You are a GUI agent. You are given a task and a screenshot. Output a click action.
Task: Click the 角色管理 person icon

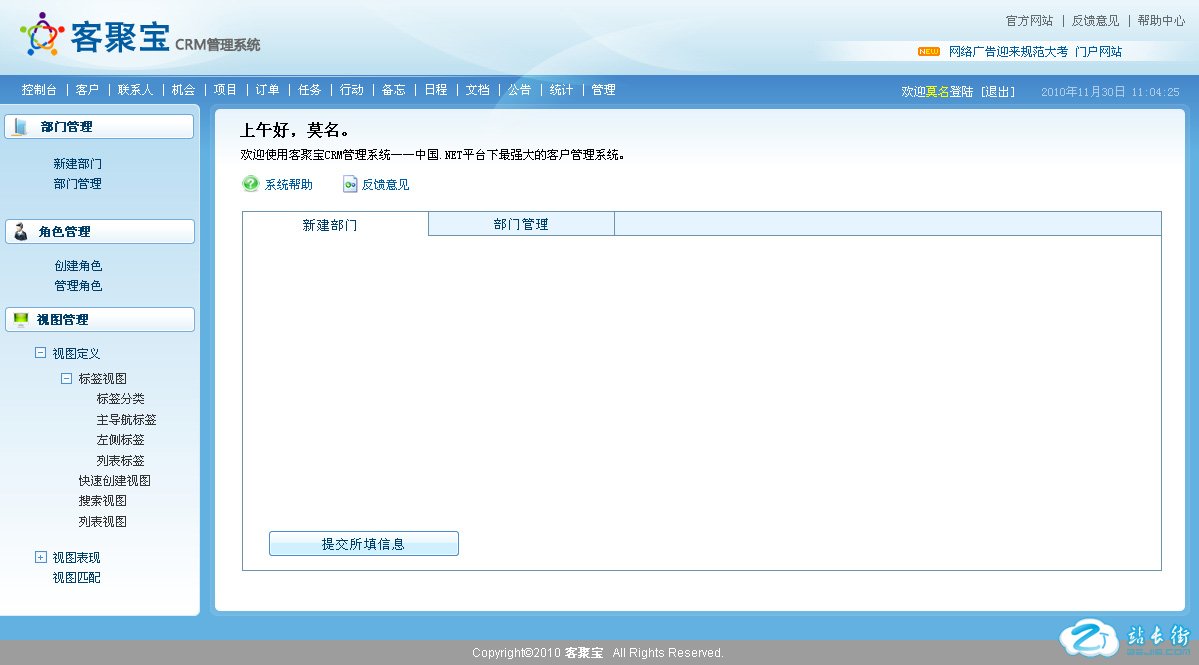(x=21, y=231)
